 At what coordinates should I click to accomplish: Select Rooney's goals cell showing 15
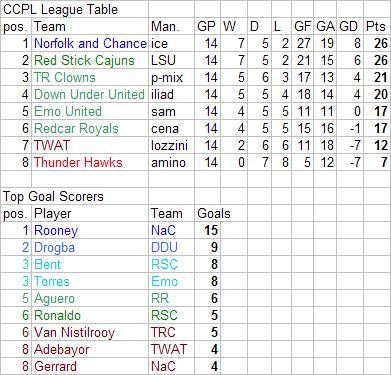click(x=207, y=230)
